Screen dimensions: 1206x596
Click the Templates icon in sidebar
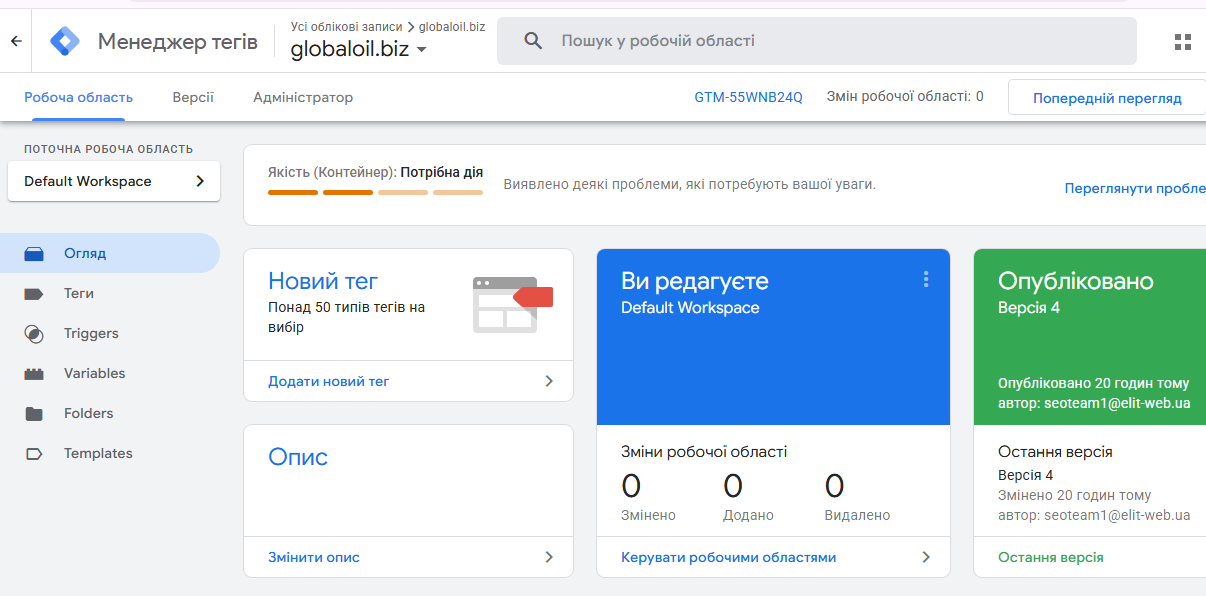34,454
